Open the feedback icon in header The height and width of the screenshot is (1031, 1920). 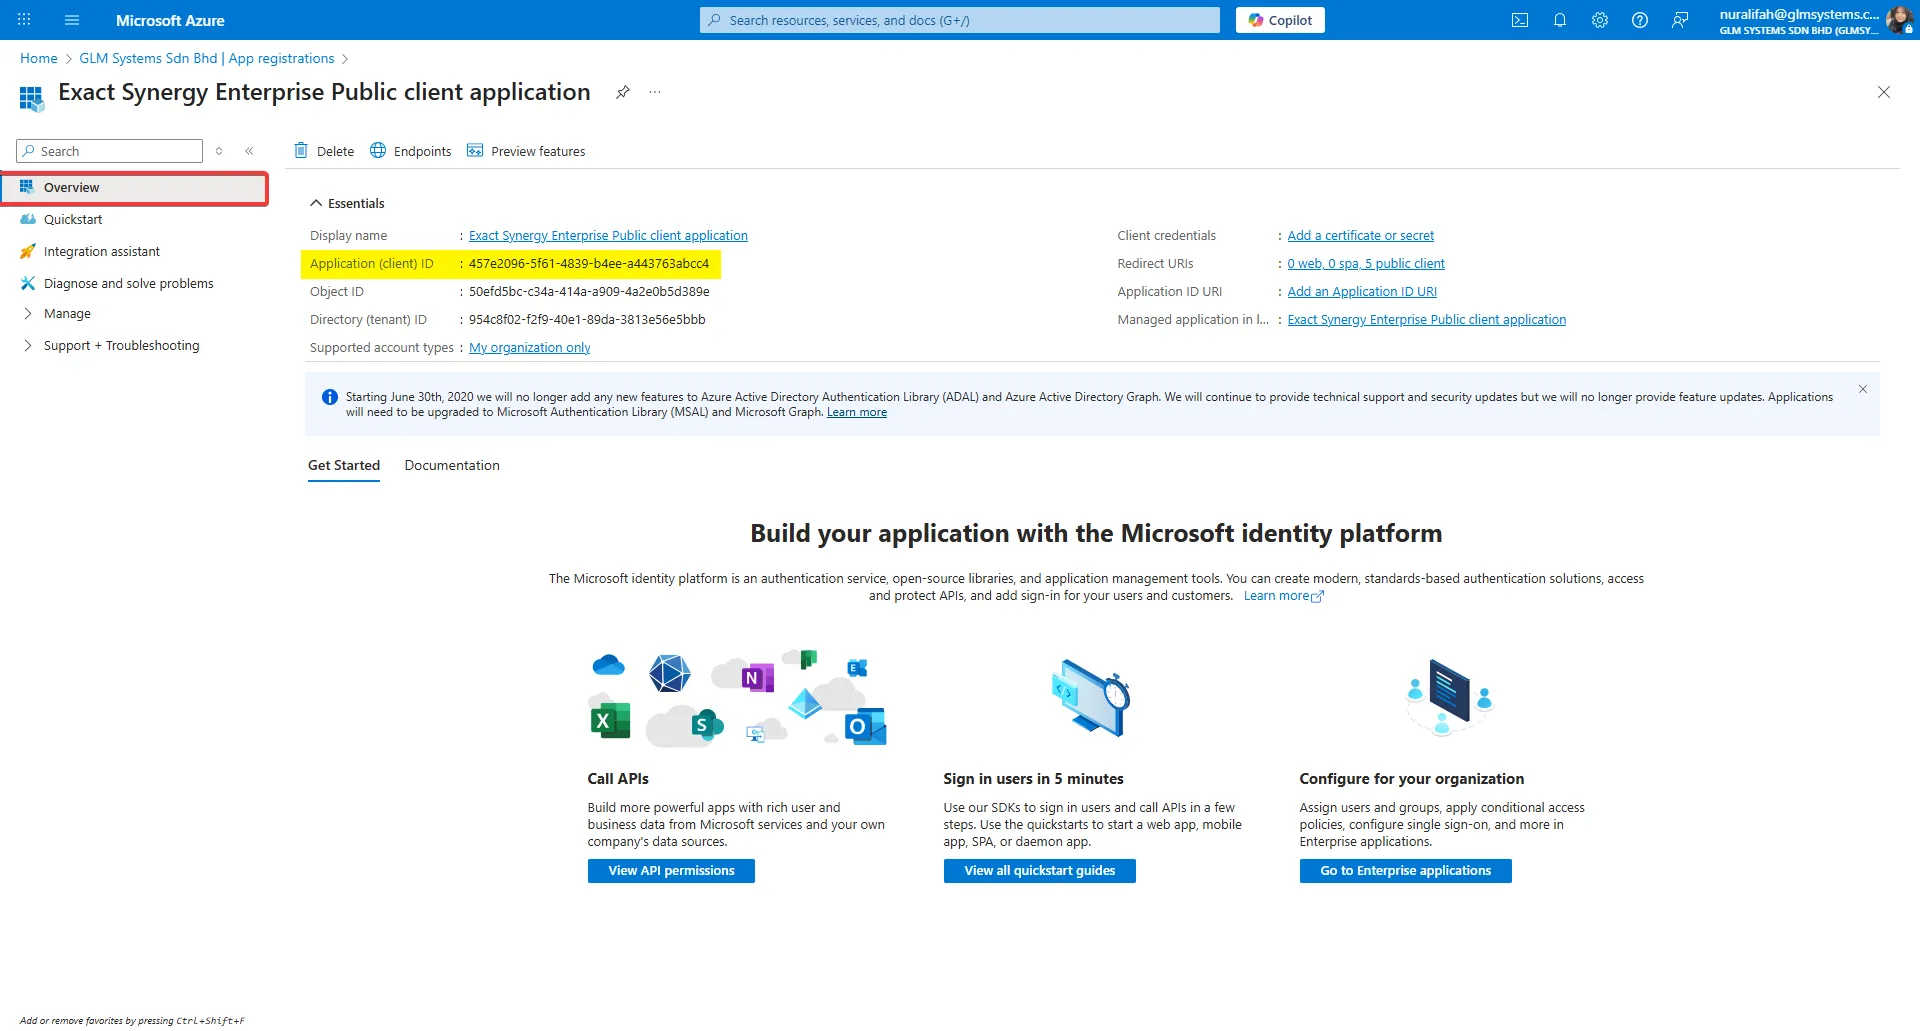[1680, 20]
